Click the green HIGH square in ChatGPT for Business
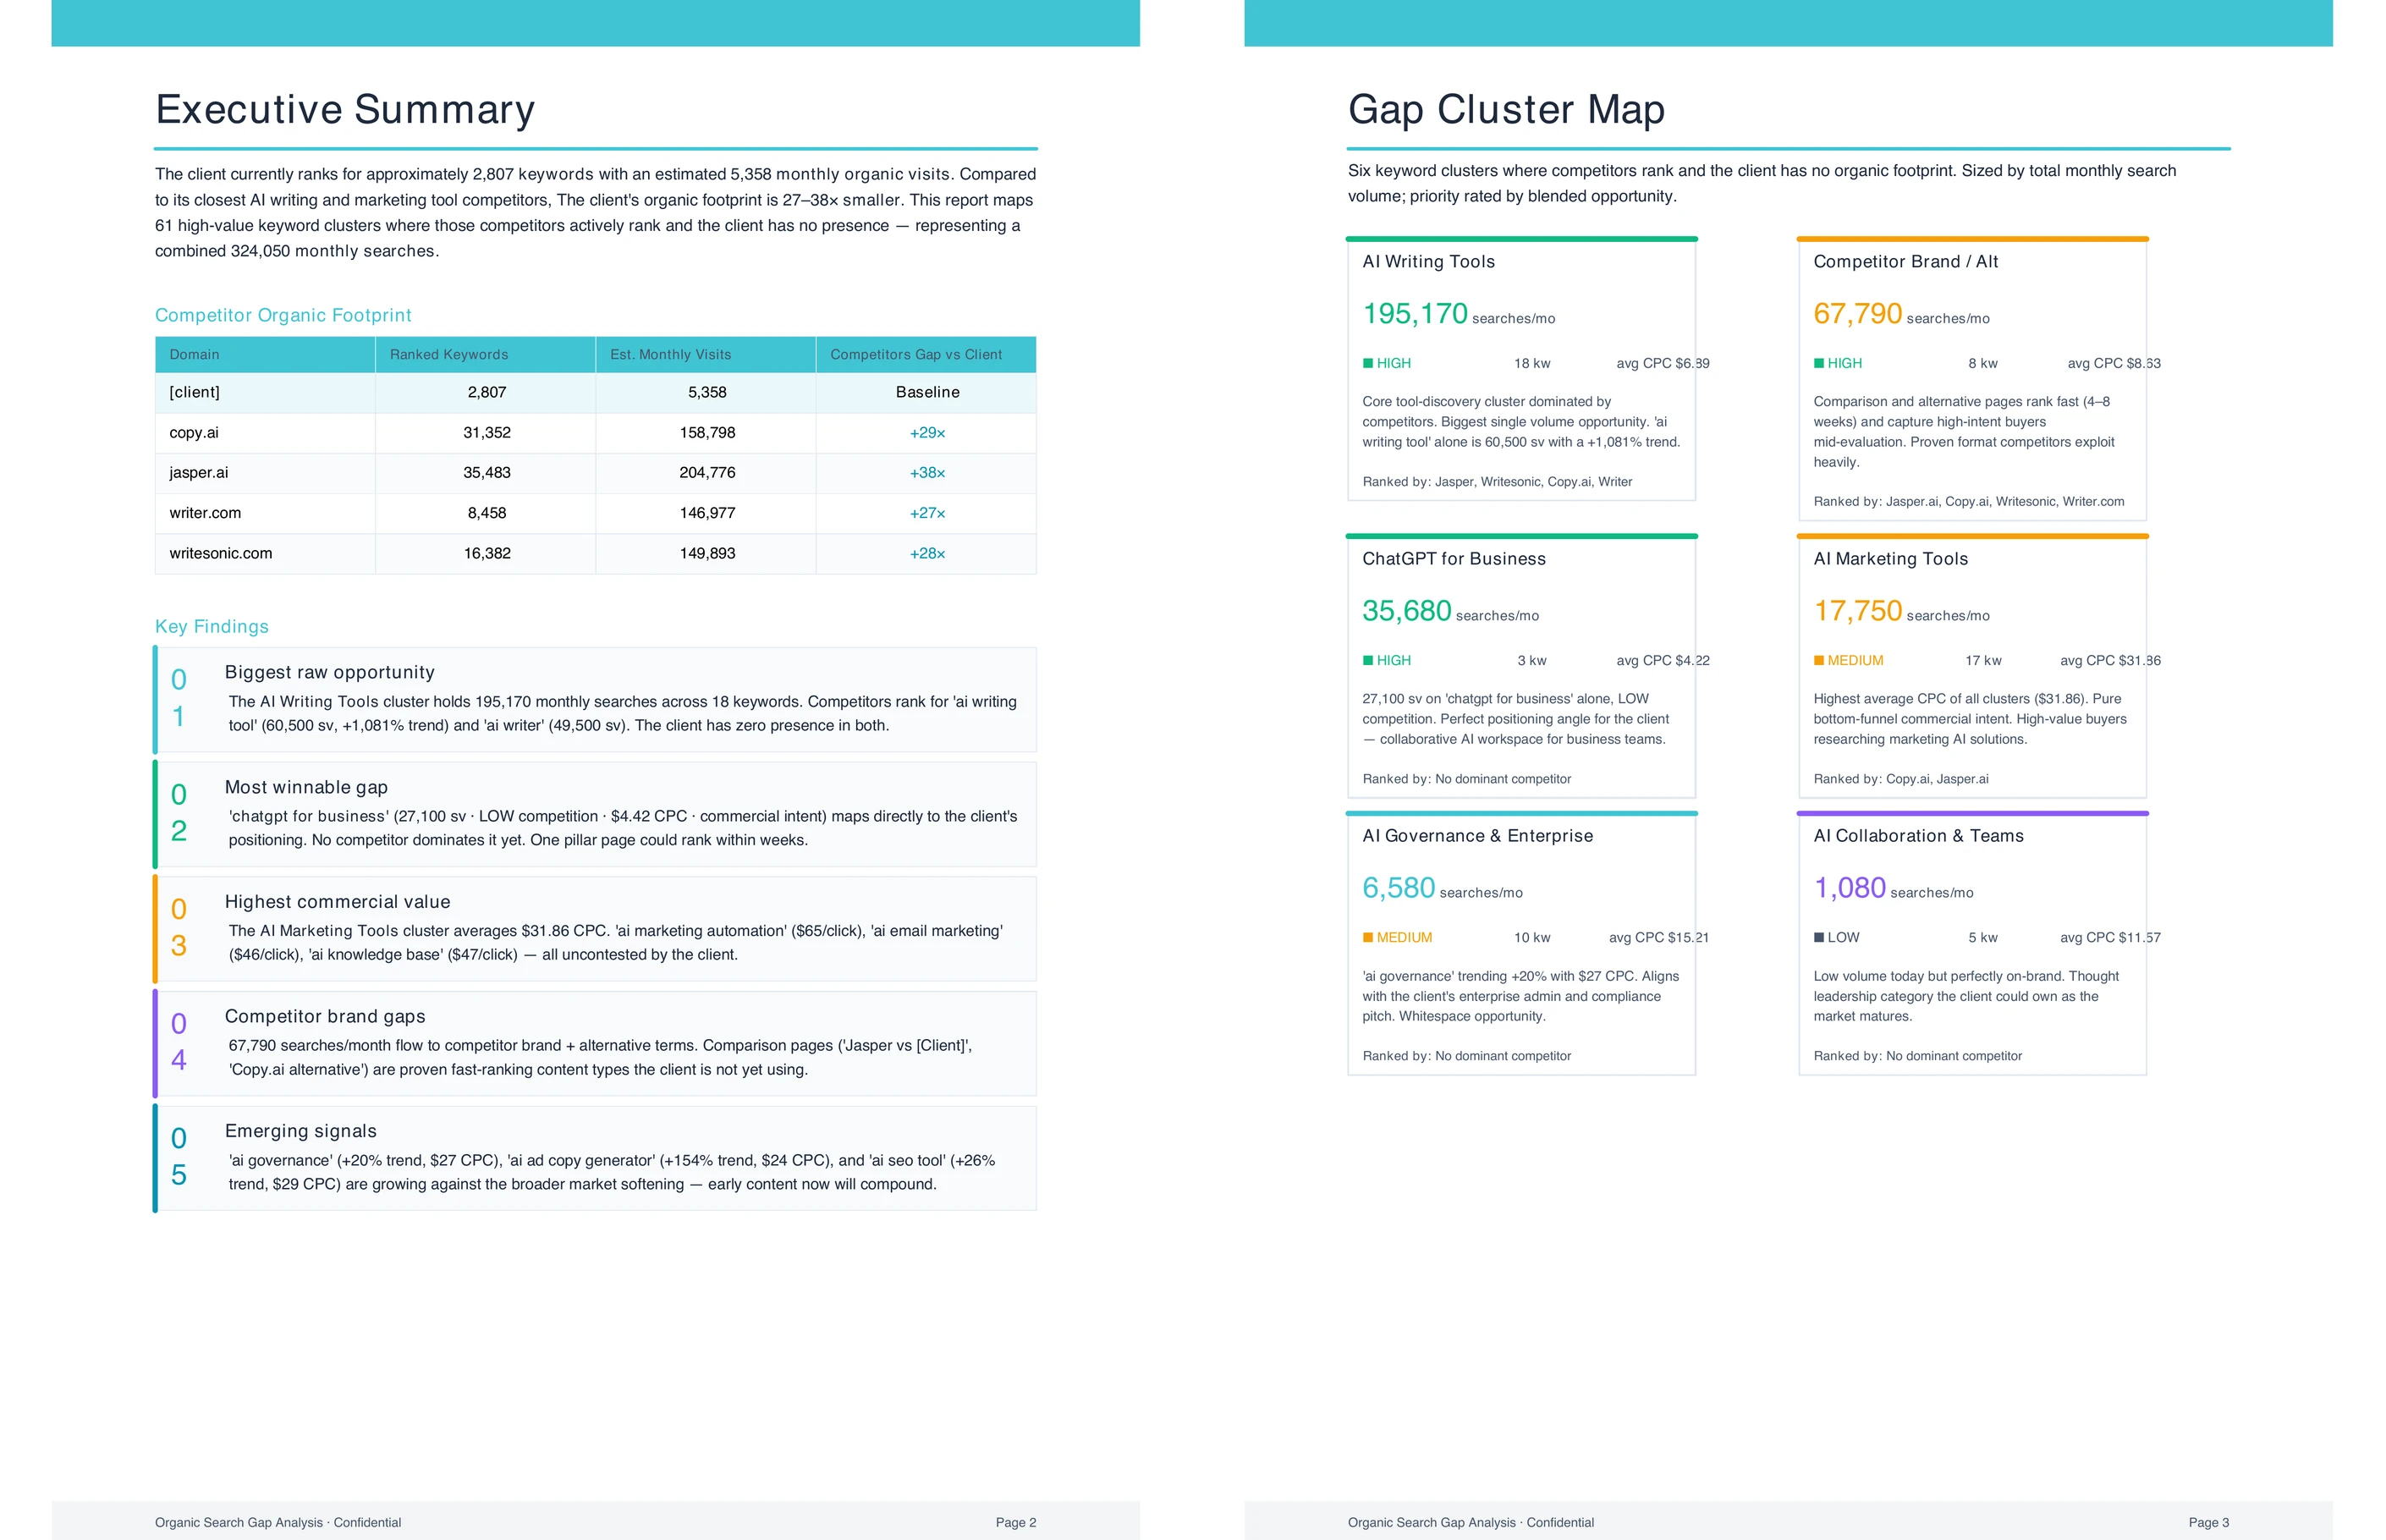 pyautogui.click(x=1367, y=661)
